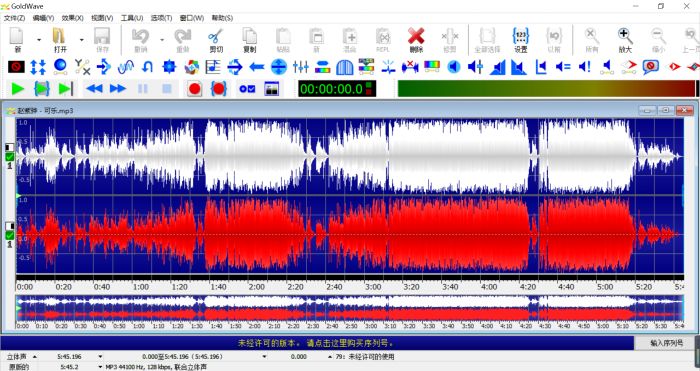The height and width of the screenshot is (371, 700).
Task: Expand dropdown arrow next to 新 button
Action: [x=39, y=40]
